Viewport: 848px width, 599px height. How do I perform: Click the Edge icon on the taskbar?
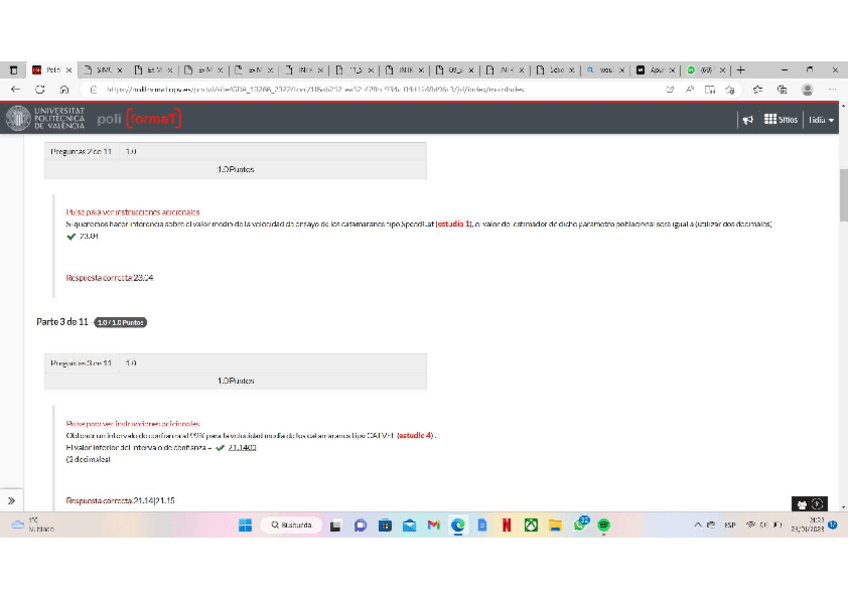click(458, 525)
